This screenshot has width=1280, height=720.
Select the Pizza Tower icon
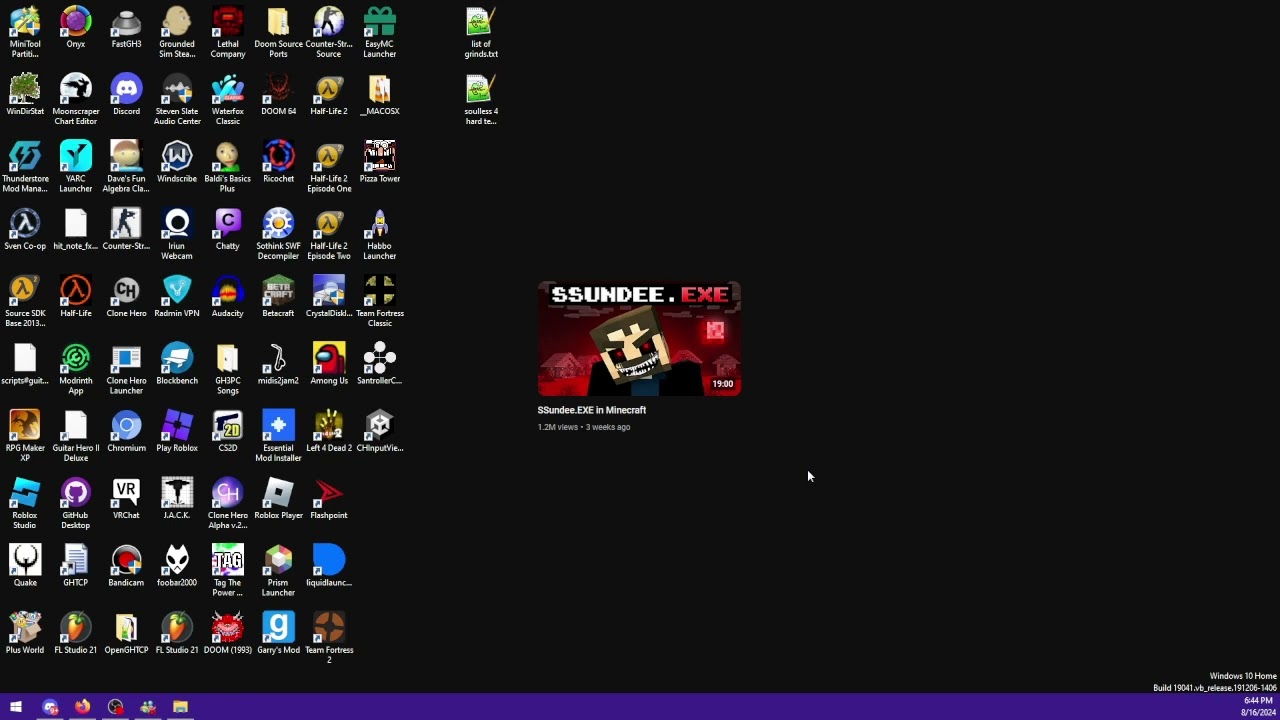(x=379, y=162)
